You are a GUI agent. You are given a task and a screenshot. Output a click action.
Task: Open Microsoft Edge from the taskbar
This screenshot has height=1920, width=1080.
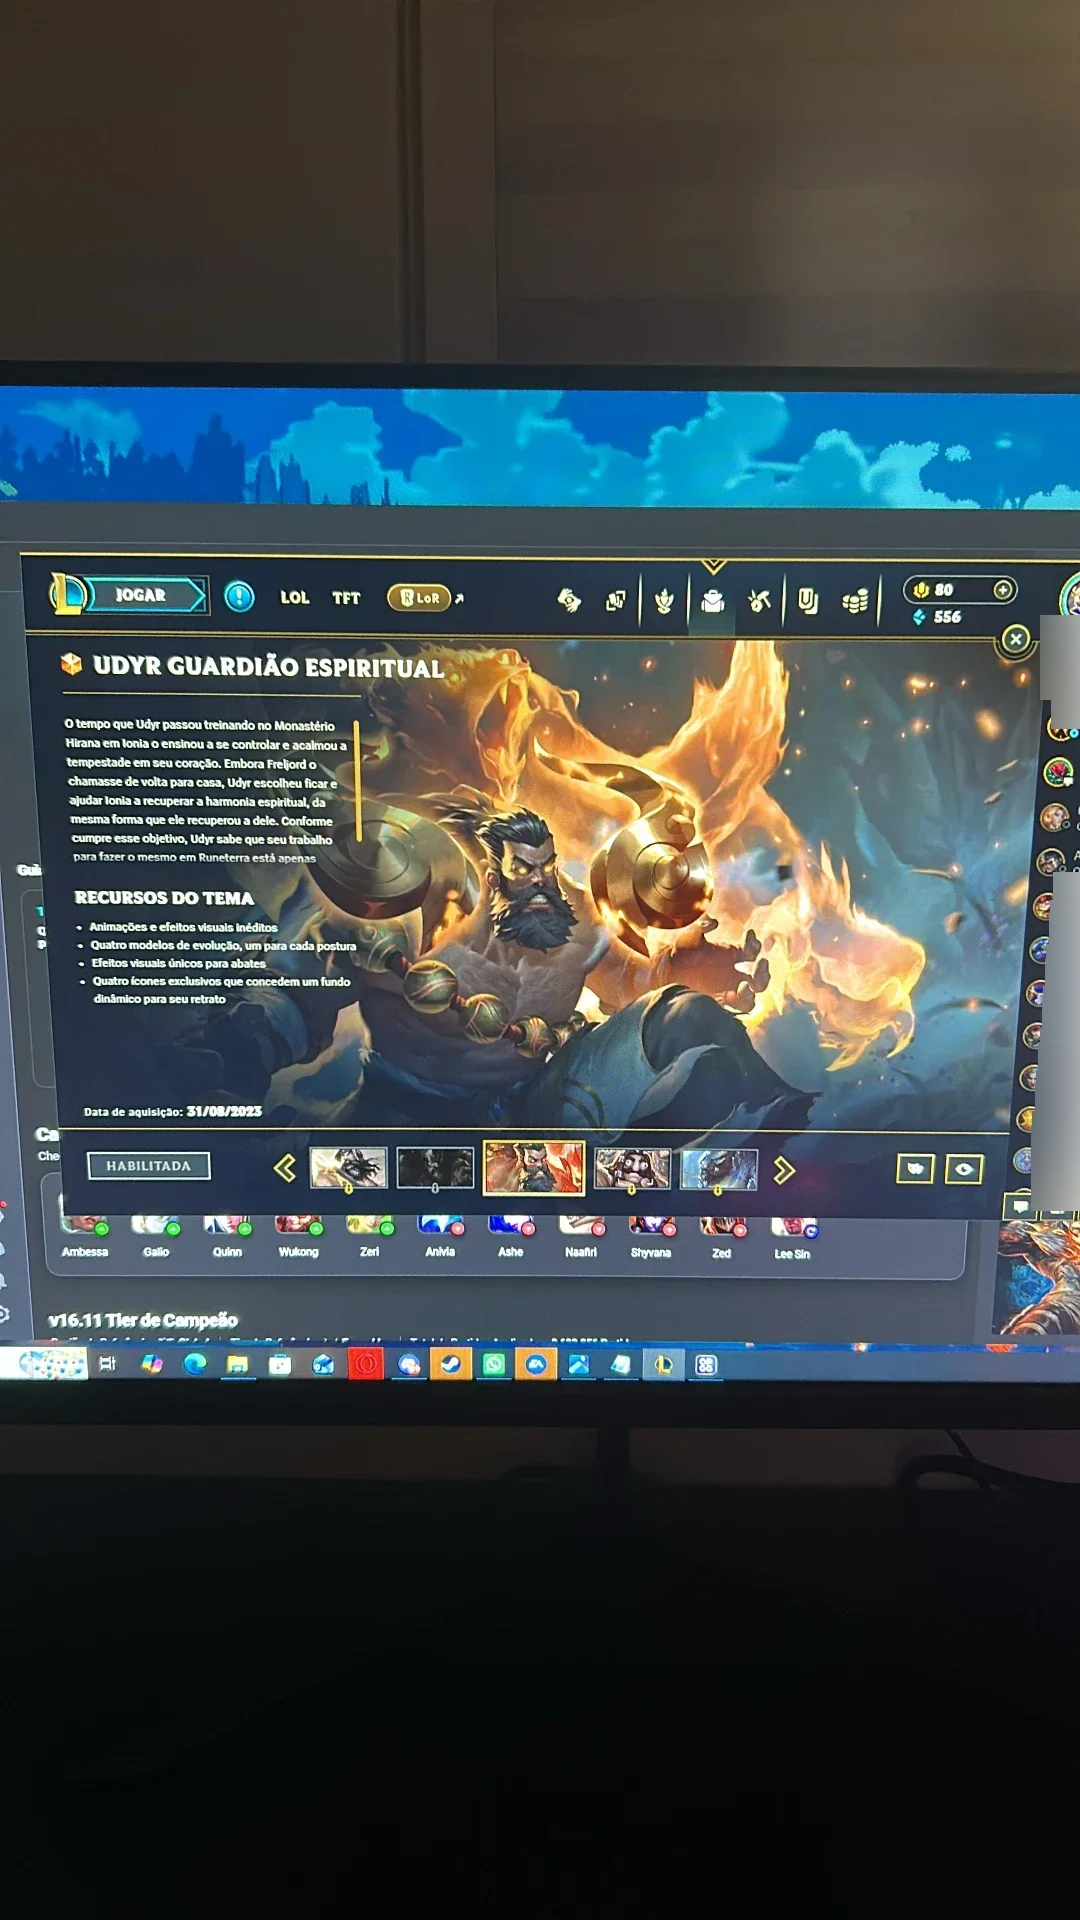195,1364
